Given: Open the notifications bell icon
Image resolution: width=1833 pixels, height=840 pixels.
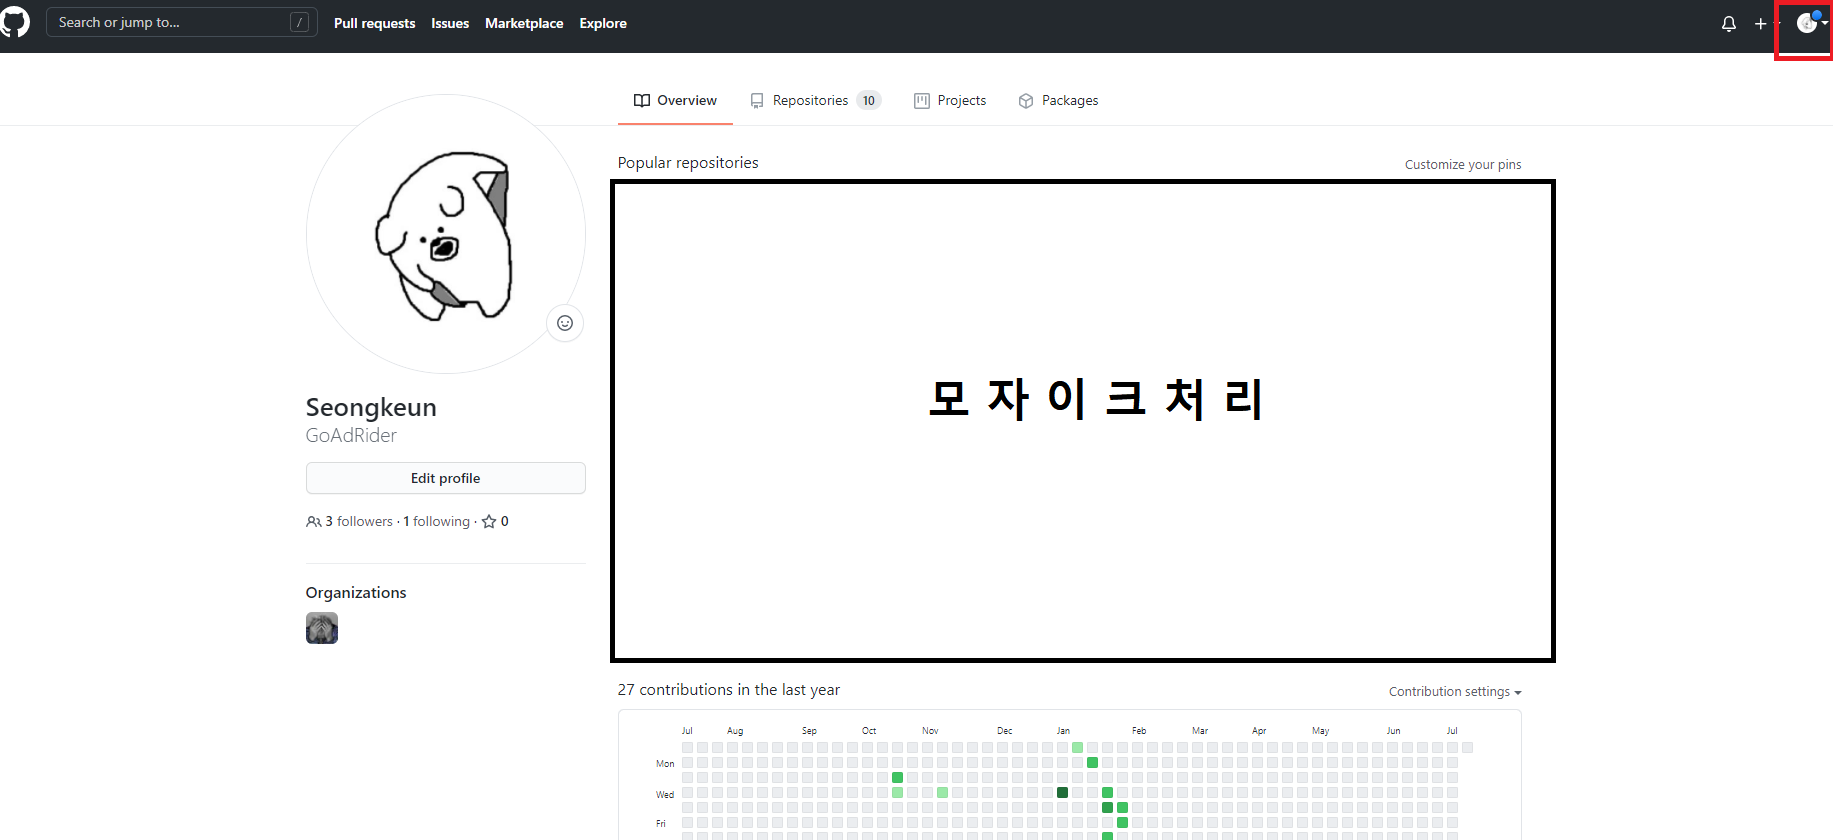Looking at the screenshot, I should pyautogui.click(x=1729, y=23).
